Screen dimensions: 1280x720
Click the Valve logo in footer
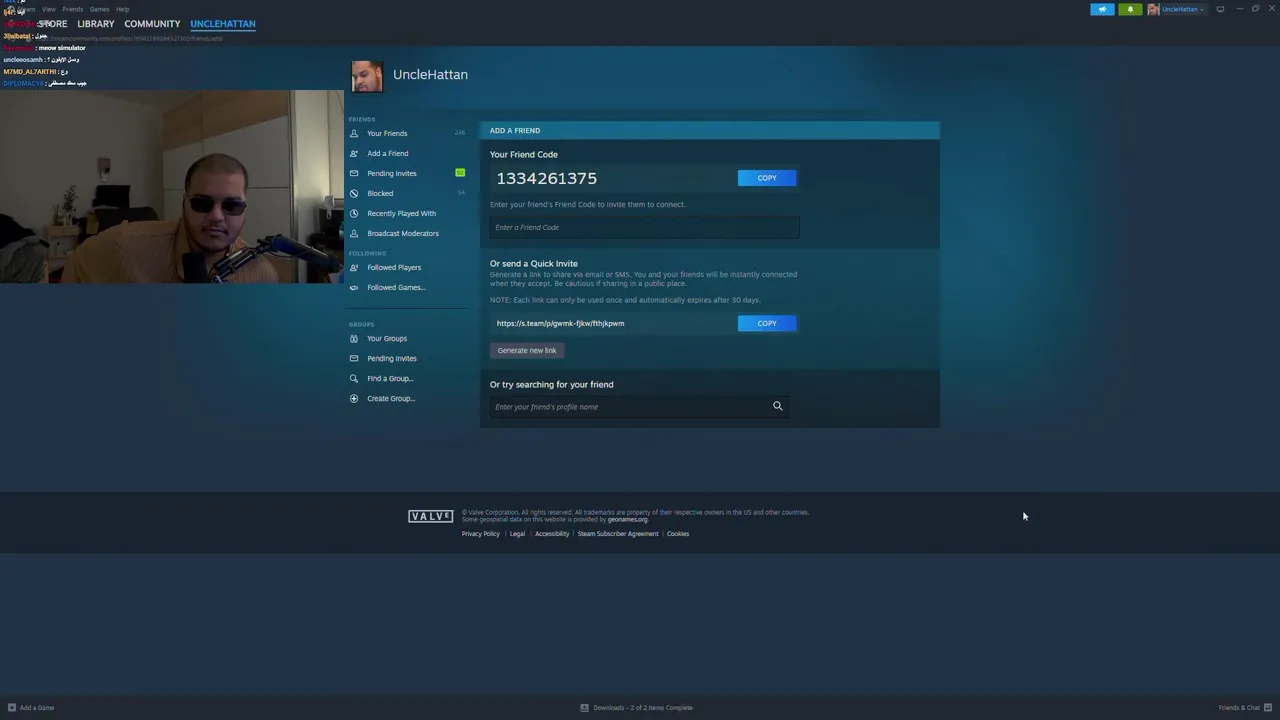click(430, 516)
